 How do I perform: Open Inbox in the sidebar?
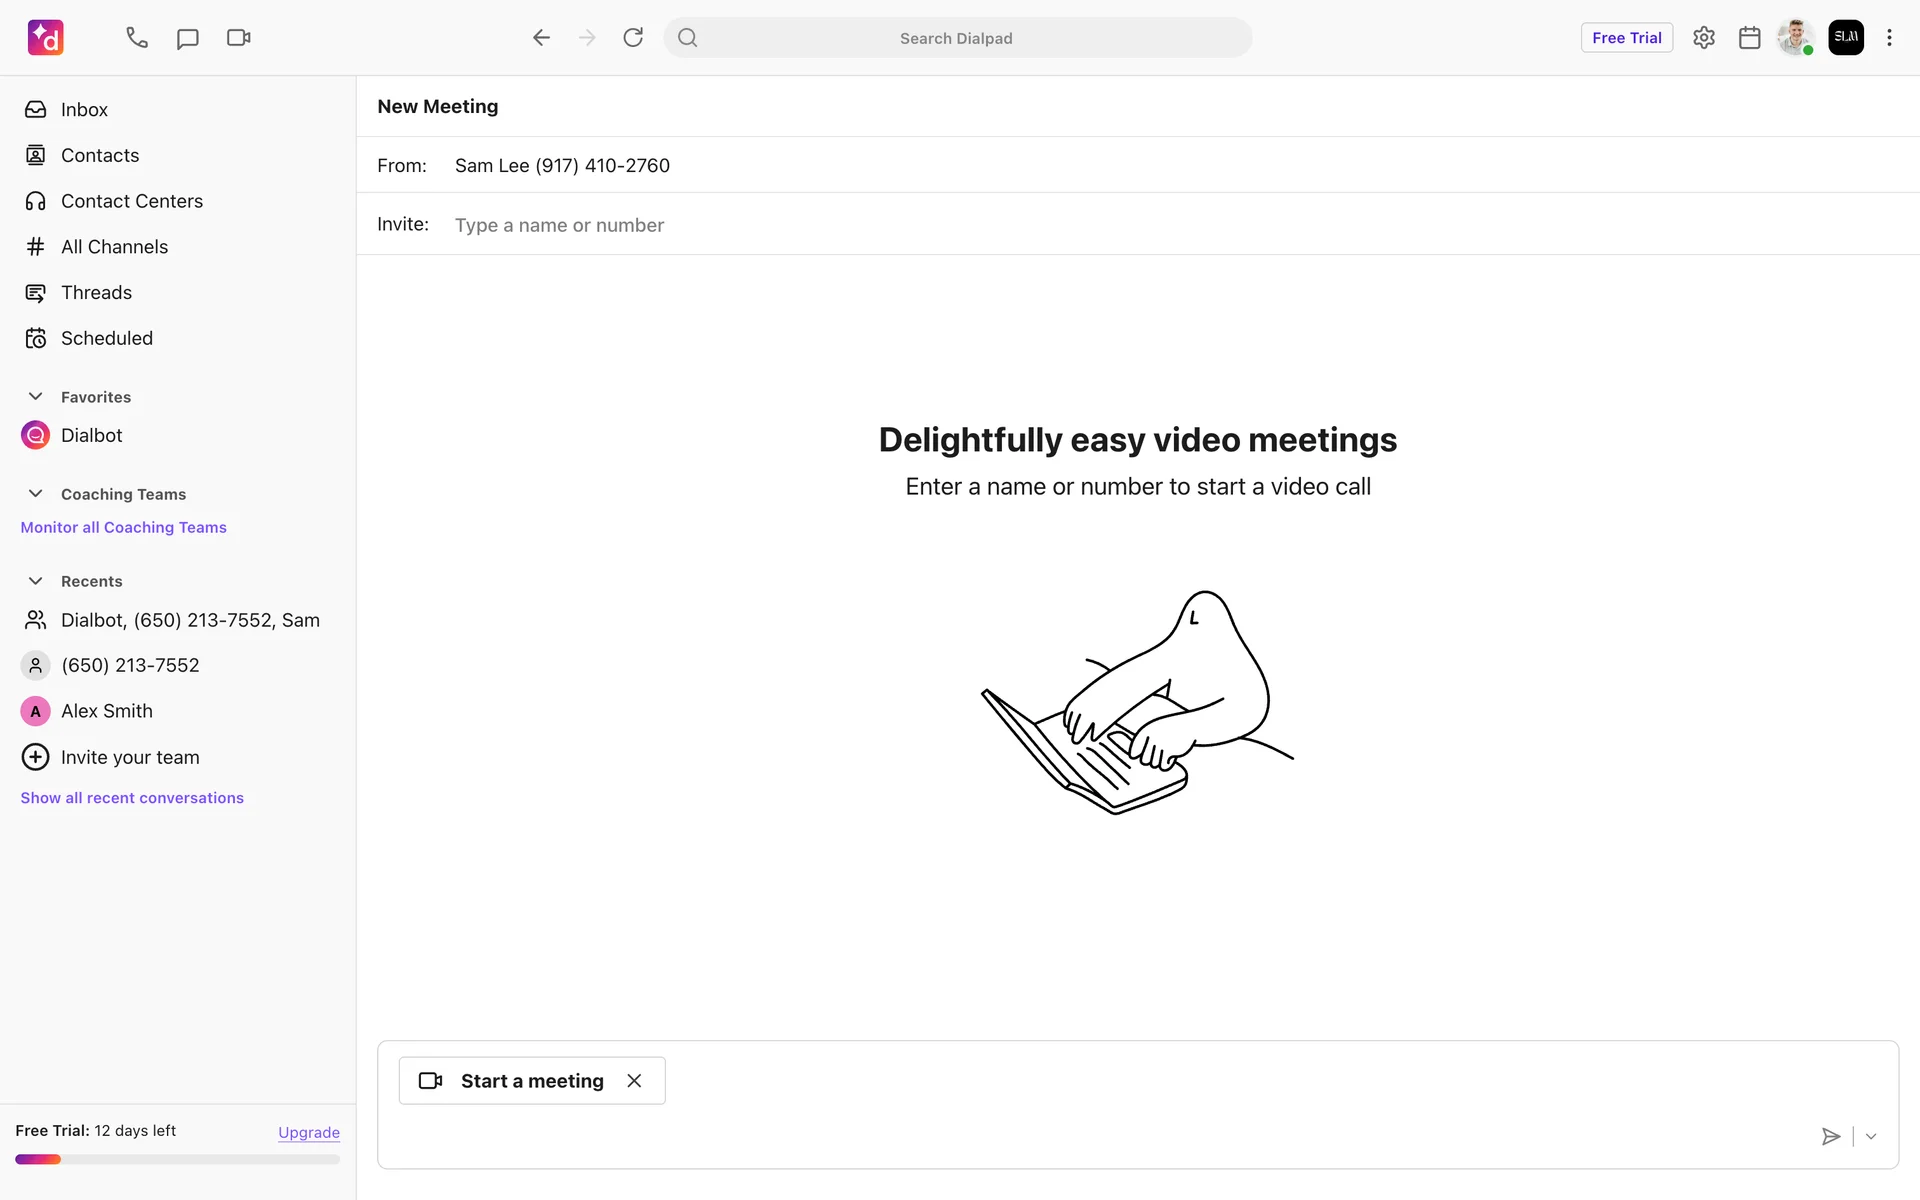click(84, 110)
